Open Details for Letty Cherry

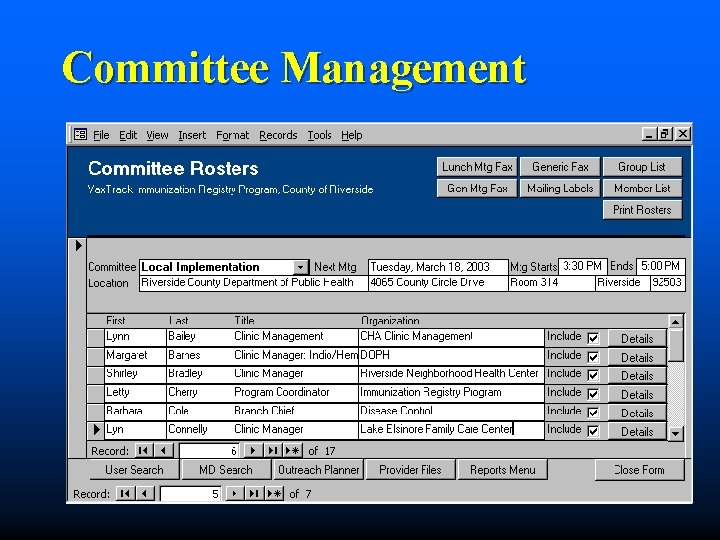tap(637, 394)
